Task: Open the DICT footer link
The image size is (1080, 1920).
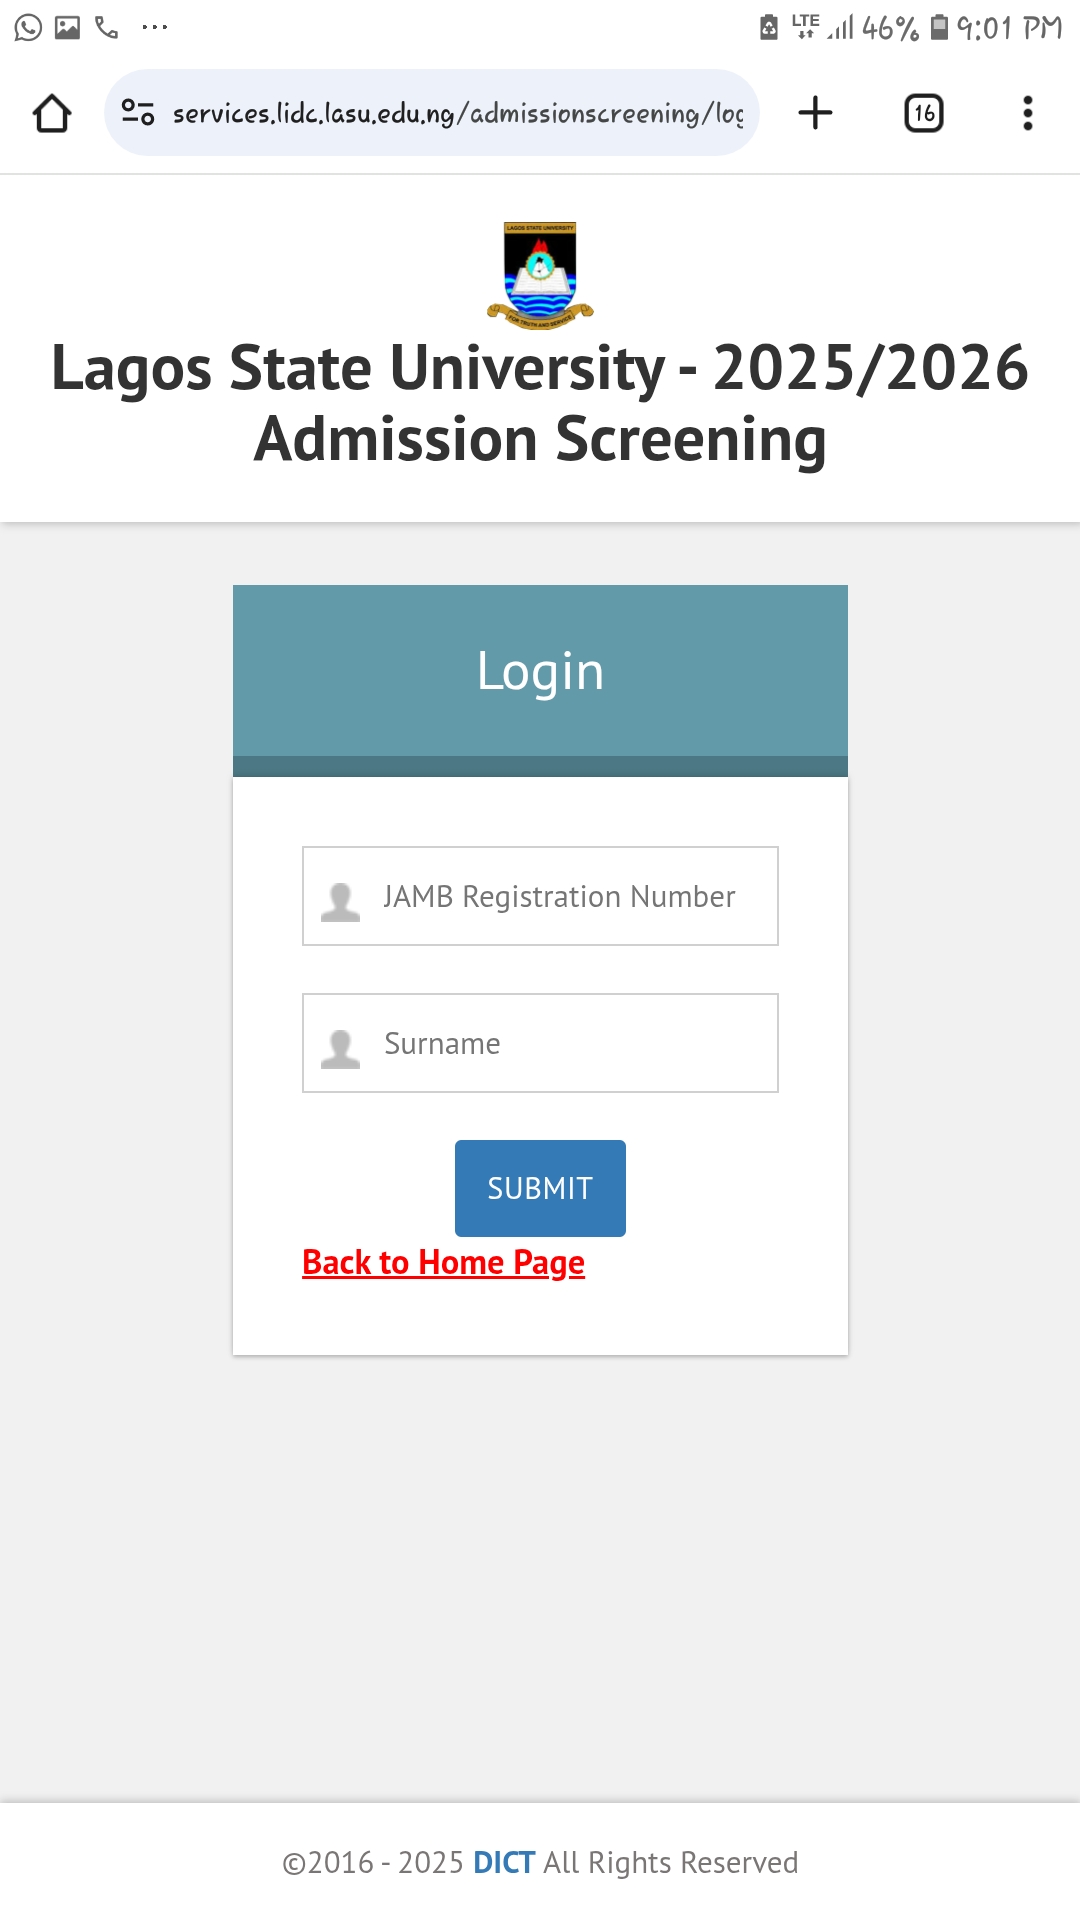Action: [x=504, y=1862]
